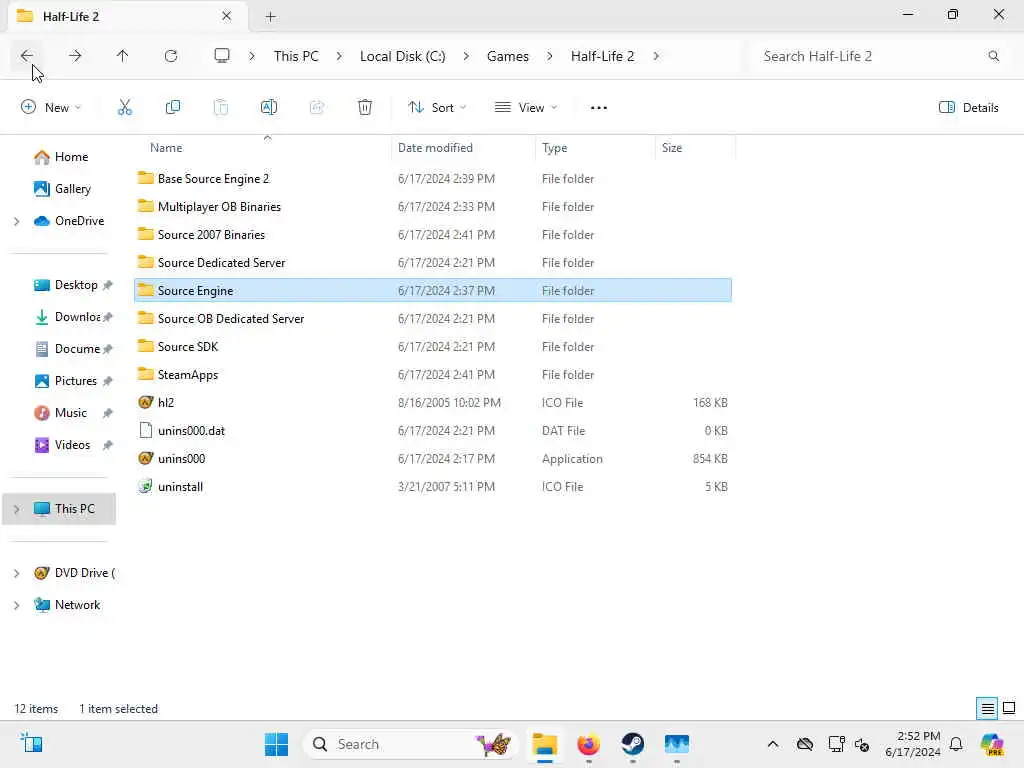Add a new tab
This screenshot has height=768, width=1024.
click(x=270, y=16)
